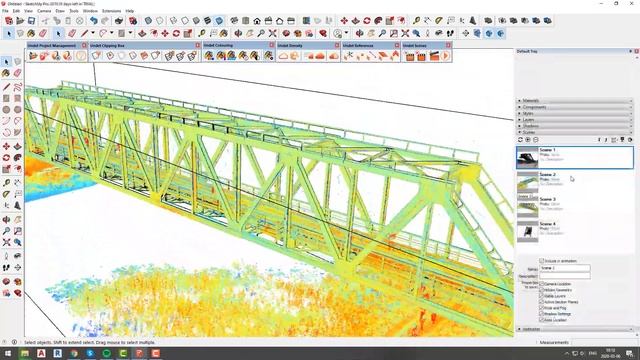This screenshot has width=640, height=360.
Task: Toggle Visible Layers checkbox
Action: [542, 296]
